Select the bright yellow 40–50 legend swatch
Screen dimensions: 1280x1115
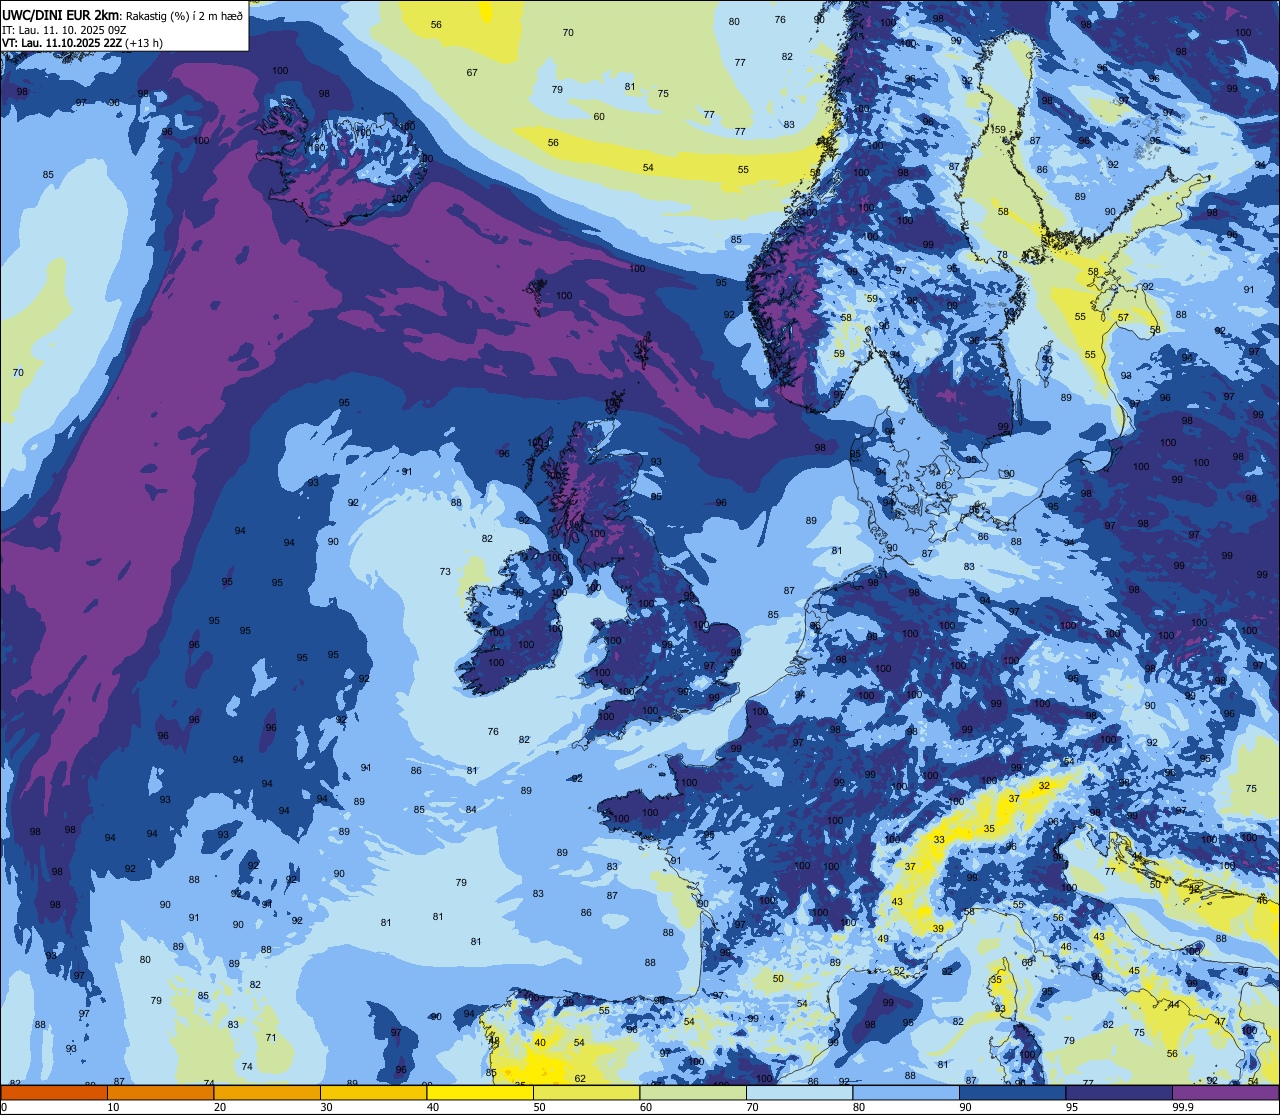click(480, 1093)
